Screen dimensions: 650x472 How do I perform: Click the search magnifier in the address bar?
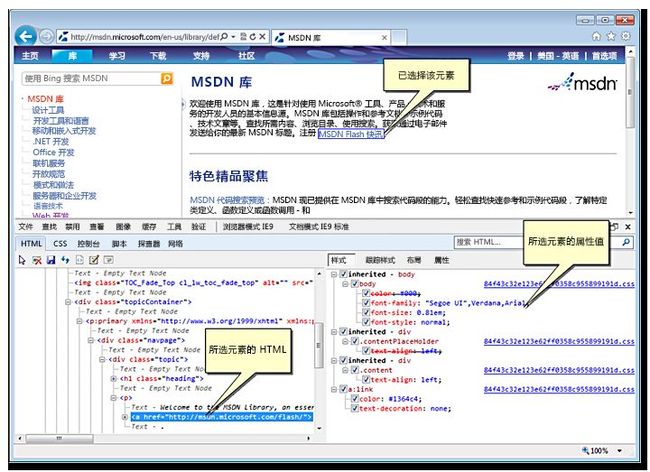pyautogui.click(x=224, y=37)
